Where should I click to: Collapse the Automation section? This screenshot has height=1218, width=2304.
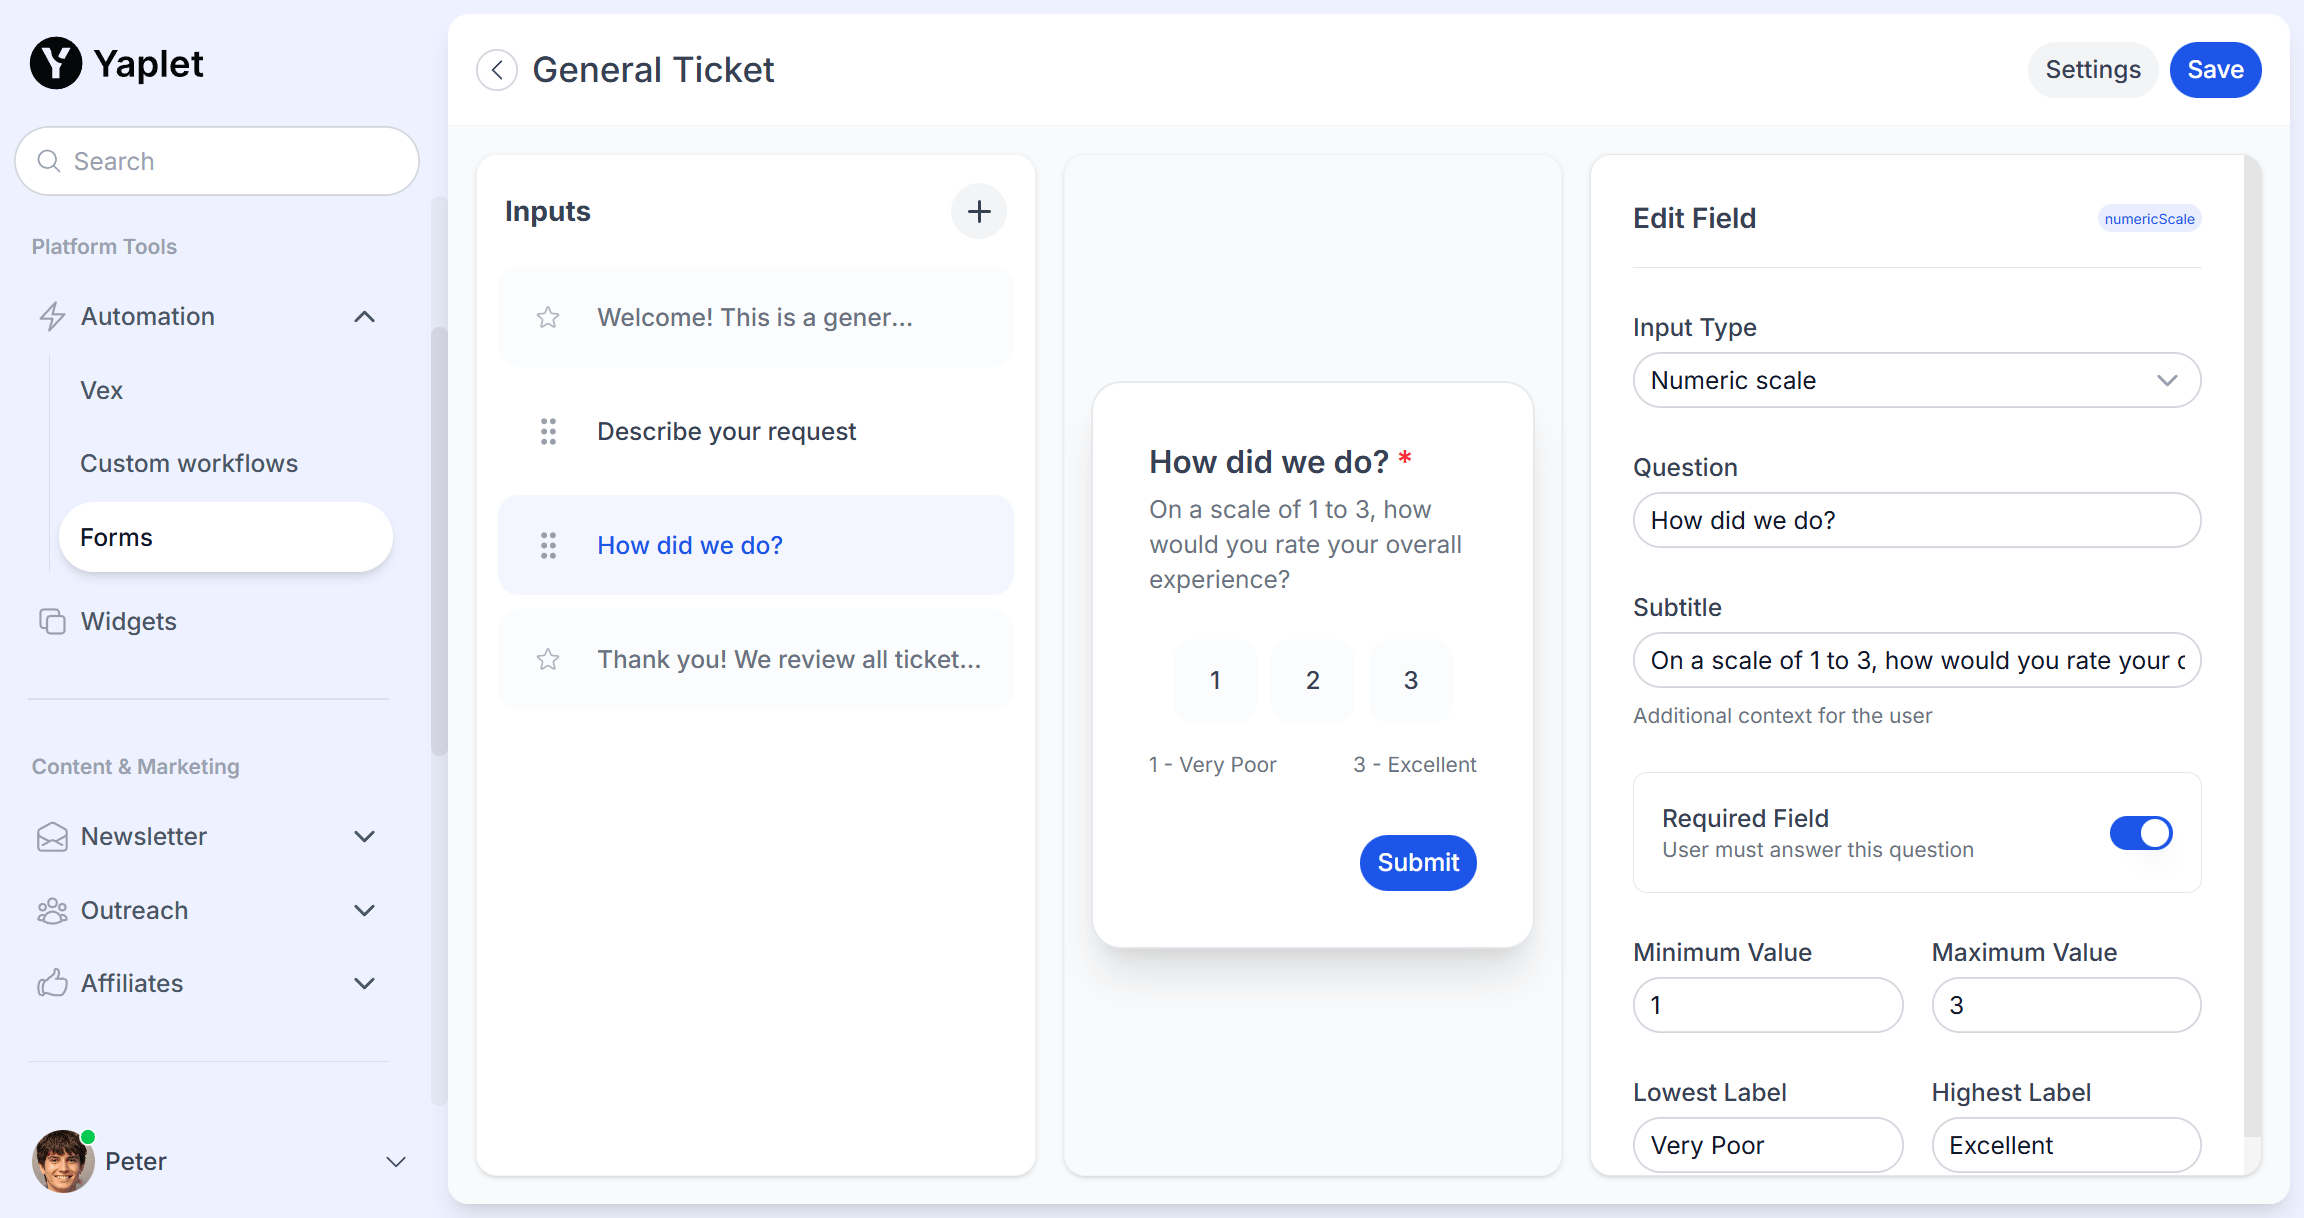[365, 317]
